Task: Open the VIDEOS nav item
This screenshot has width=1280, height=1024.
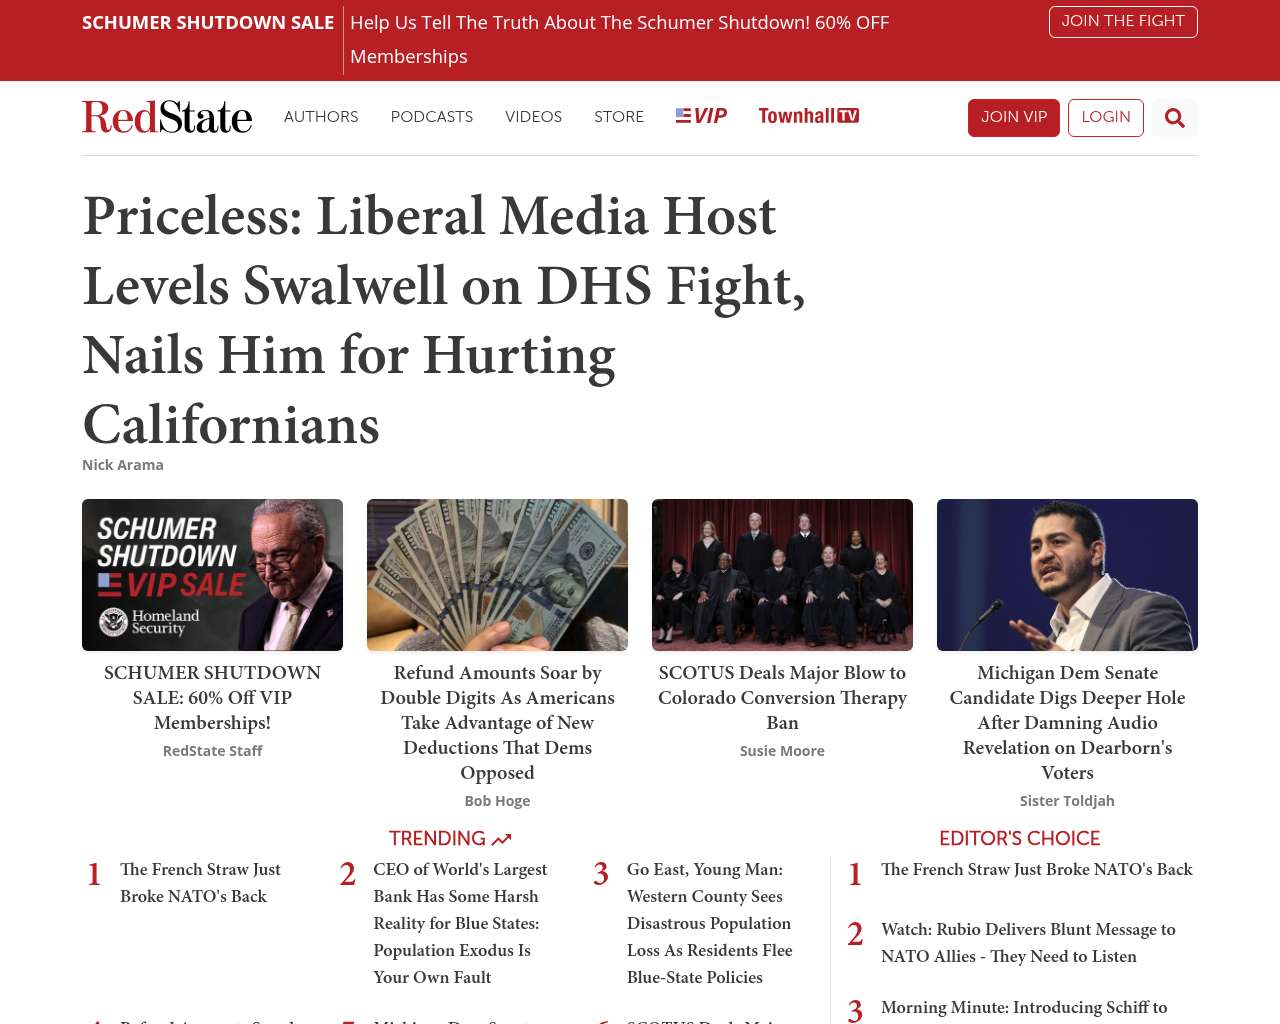Action: 533,117
